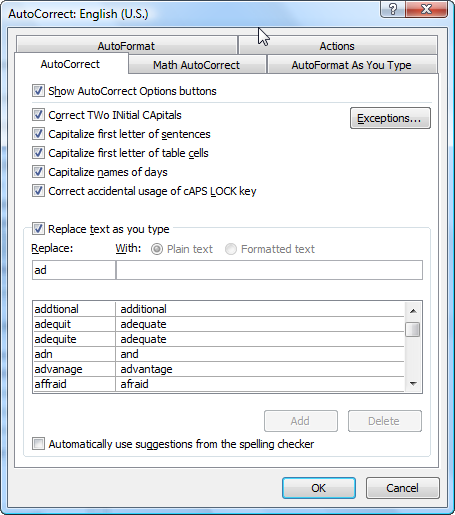
Task: Switch to the Actions tab
Action: (337, 46)
